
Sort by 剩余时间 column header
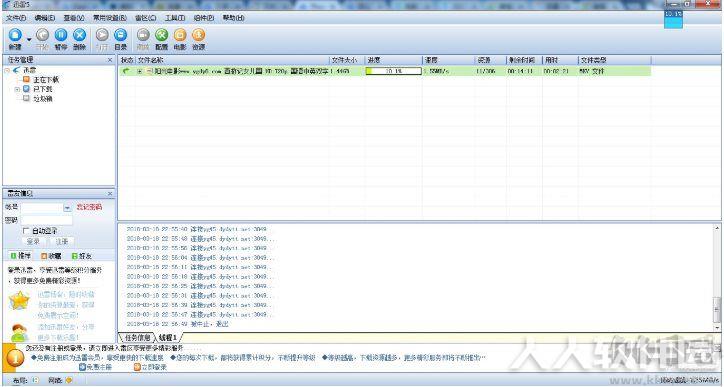(x=524, y=60)
